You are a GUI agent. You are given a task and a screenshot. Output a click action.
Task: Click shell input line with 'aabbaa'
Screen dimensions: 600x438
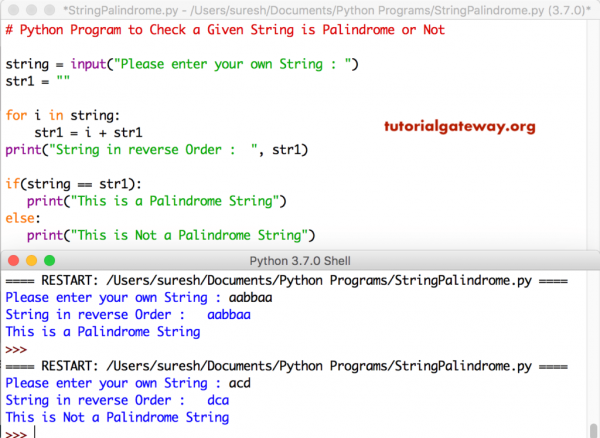coord(139,298)
